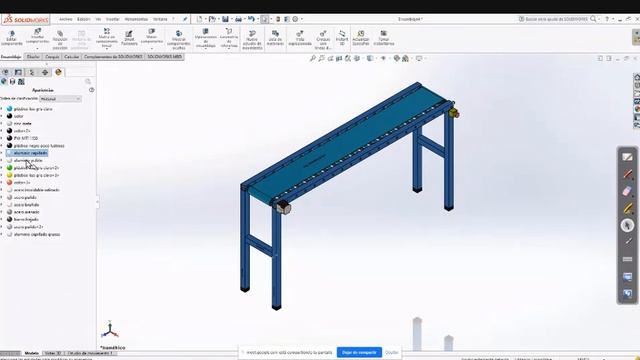Click the Dejar de compartir button

(x=359, y=352)
